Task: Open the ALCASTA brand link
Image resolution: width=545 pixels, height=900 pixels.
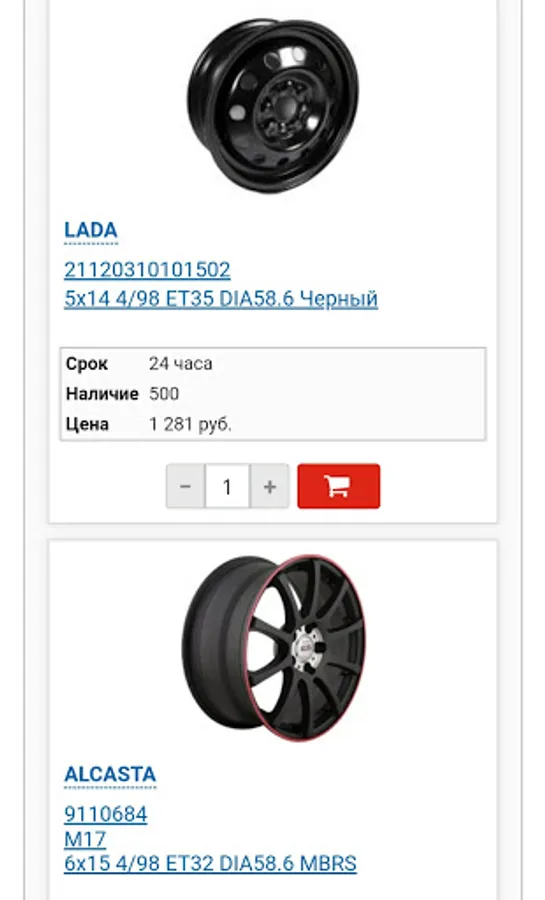Action: (x=110, y=774)
